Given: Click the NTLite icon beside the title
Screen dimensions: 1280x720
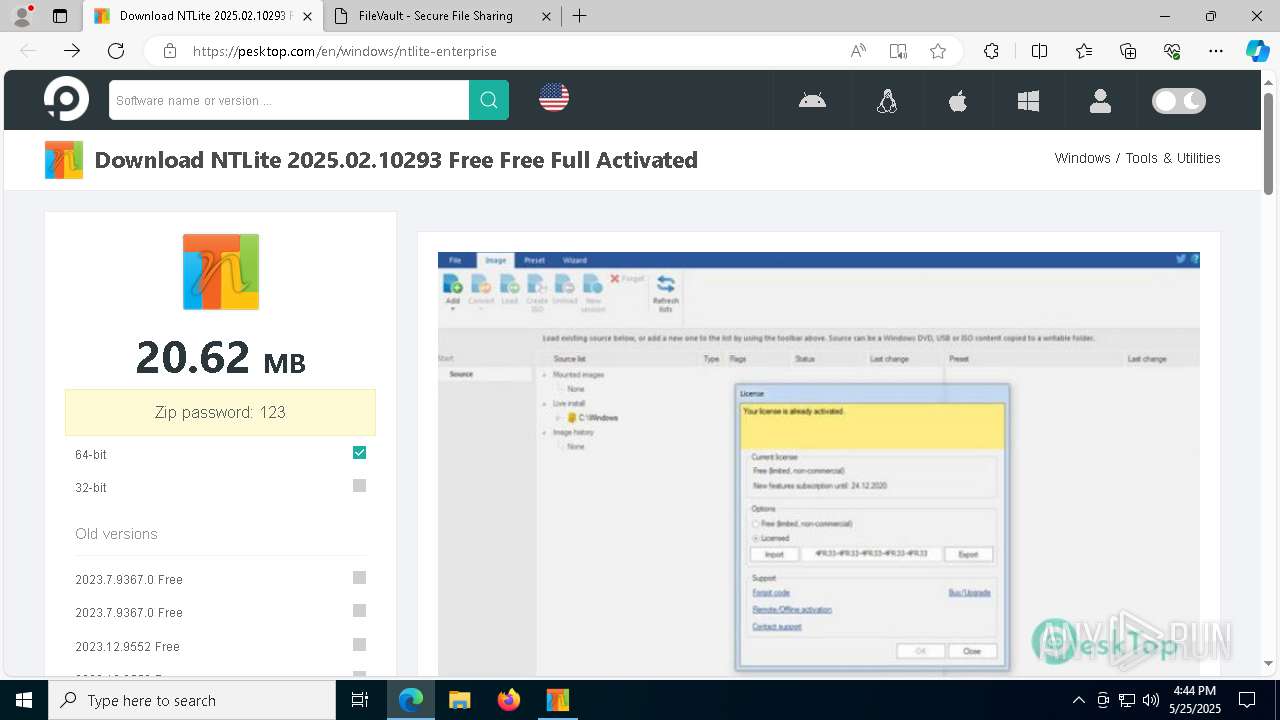Looking at the screenshot, I should [x=64, y=160].
